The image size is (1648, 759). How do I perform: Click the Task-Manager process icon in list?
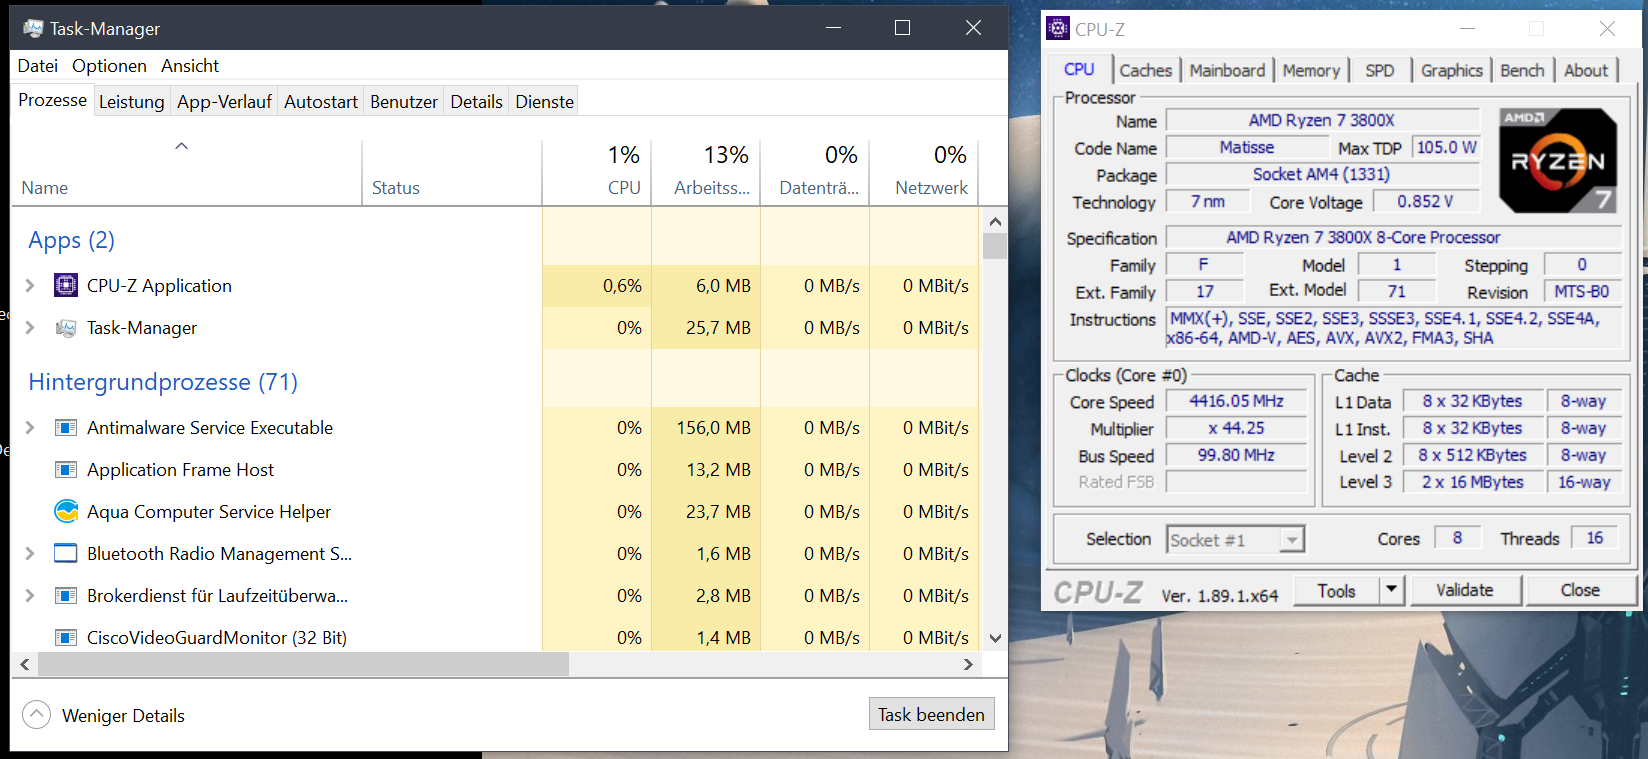point(66,328)
